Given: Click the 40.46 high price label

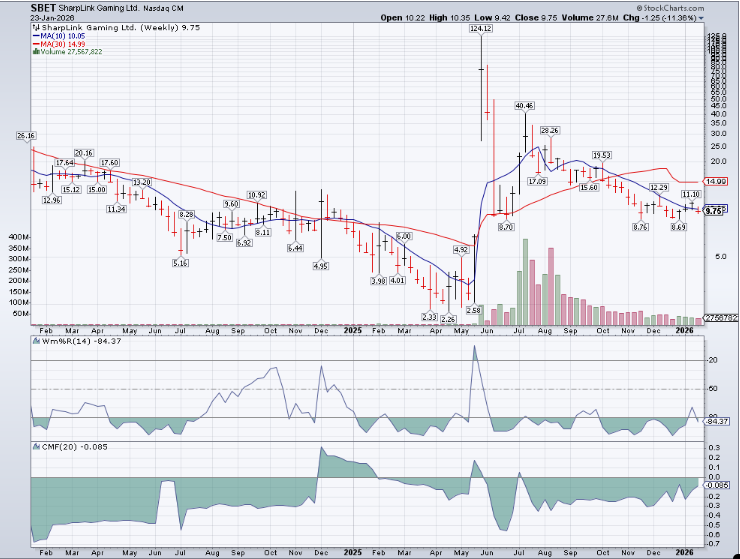Looking at the screenshot, I should [x=525, y=105].
